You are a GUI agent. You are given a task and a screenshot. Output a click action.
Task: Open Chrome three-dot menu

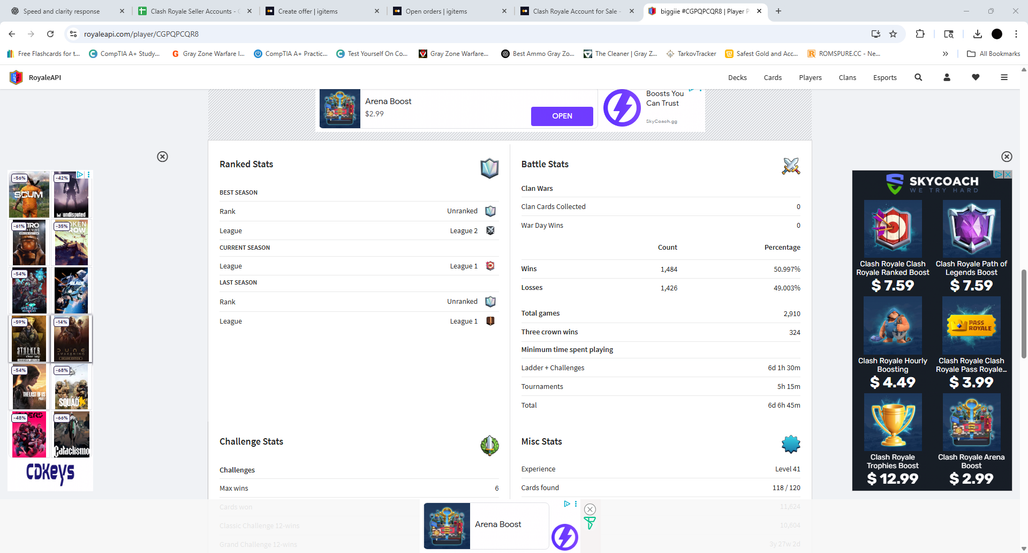(1016, 33)
